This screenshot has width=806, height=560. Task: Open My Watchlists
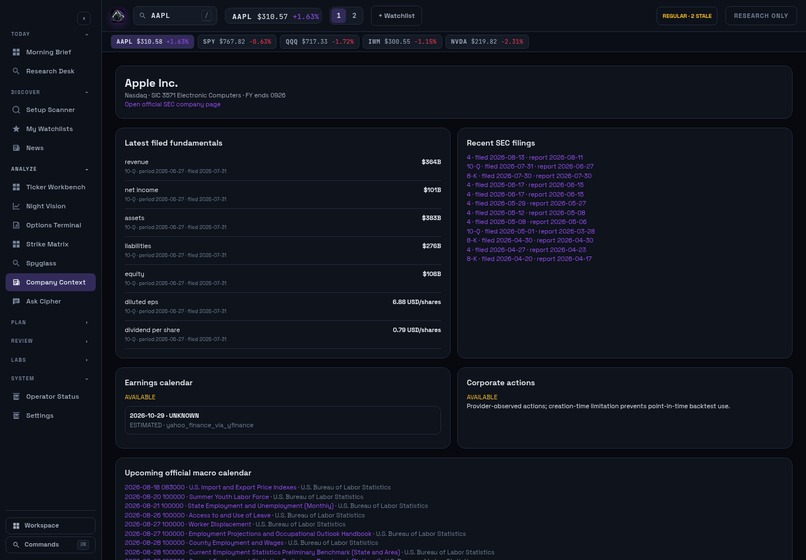pos(50,129)
